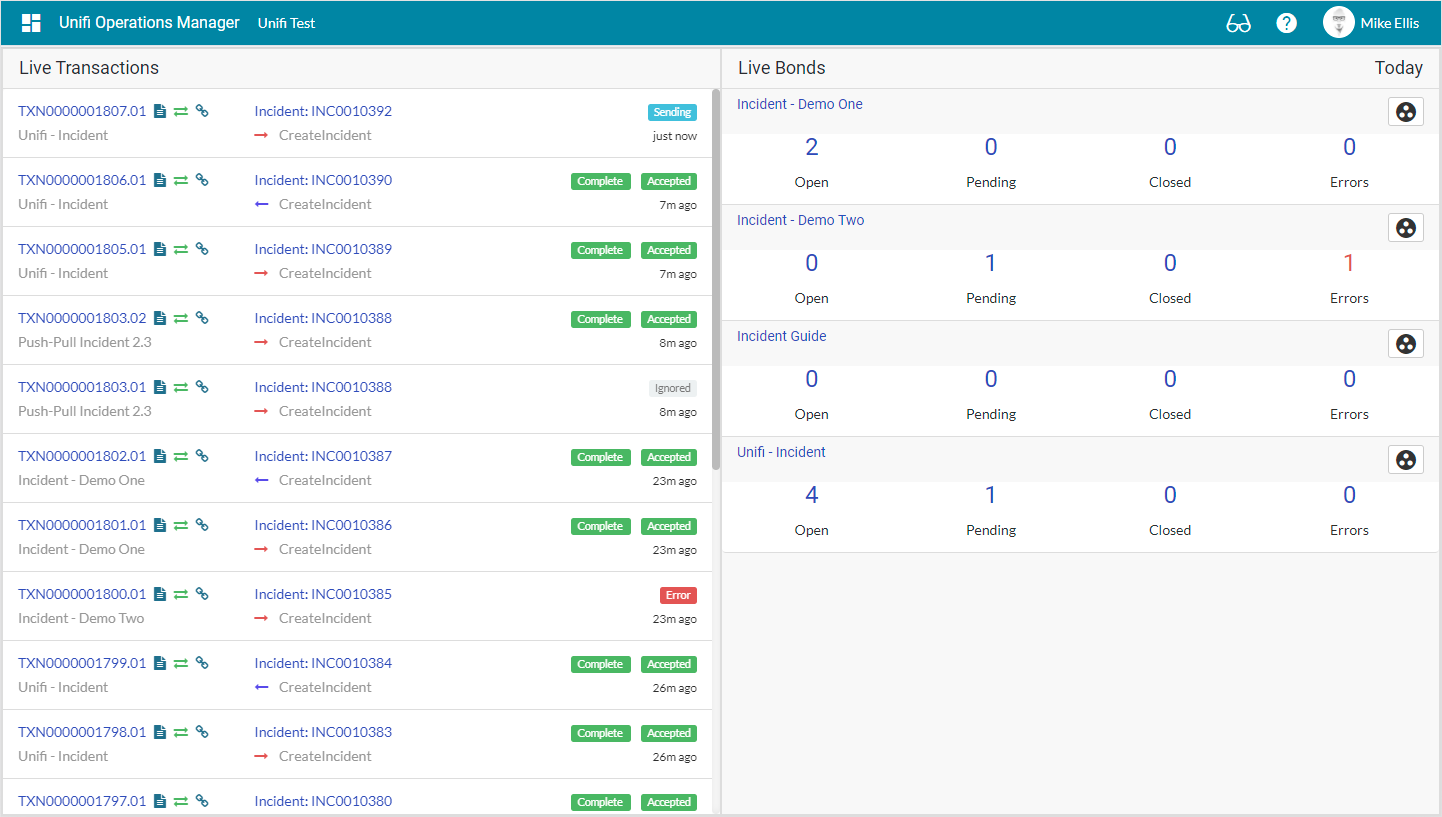The image size is (1442, 817).
Task: Open the bond icon button for Unifi - Incident
Action: coord(1405,460)
